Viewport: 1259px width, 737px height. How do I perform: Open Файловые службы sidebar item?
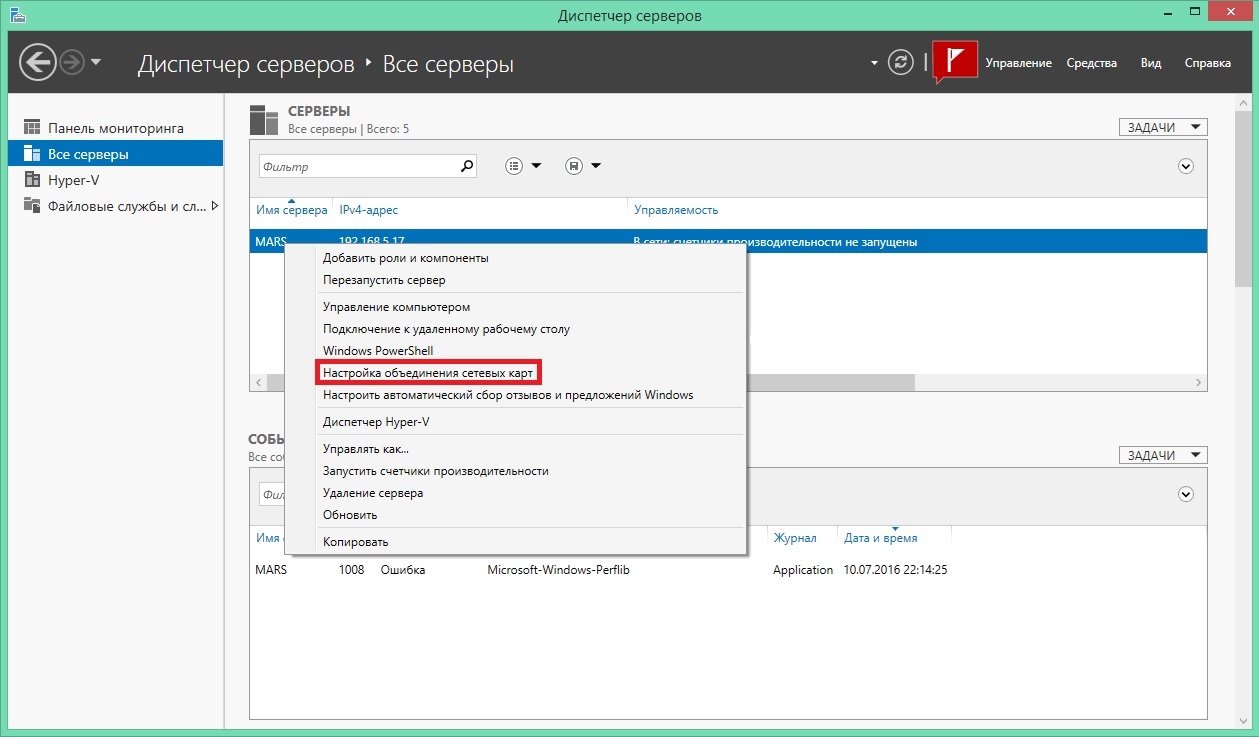[x=116, y=206]
